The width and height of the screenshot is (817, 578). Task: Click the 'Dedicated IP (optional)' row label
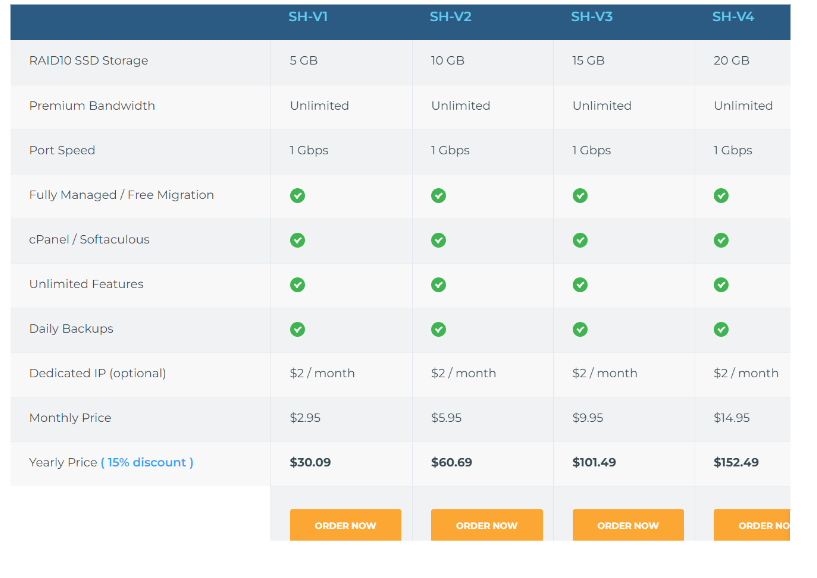tap(97, 373)
